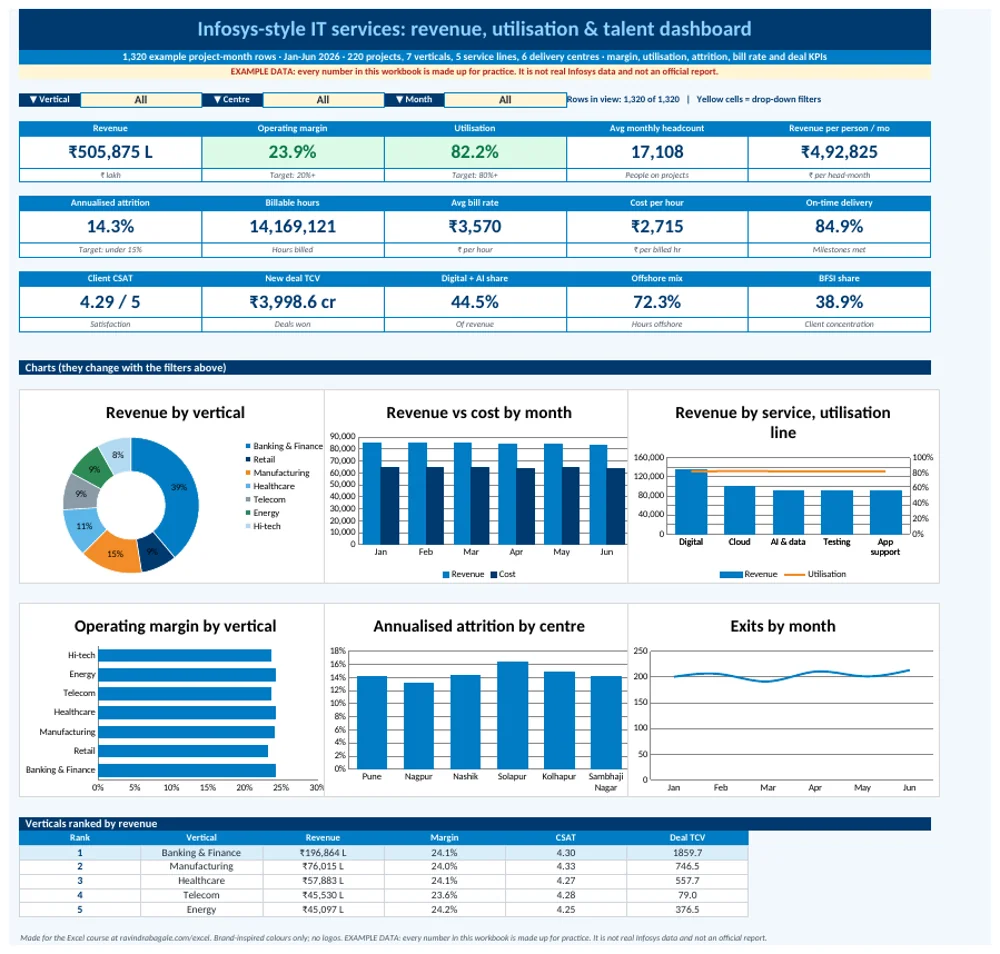Click the Solapur attrition bar
Image resolution: width=1000 pixels, height=954 pixels.
pyautogui.click(x=513, y=715)
